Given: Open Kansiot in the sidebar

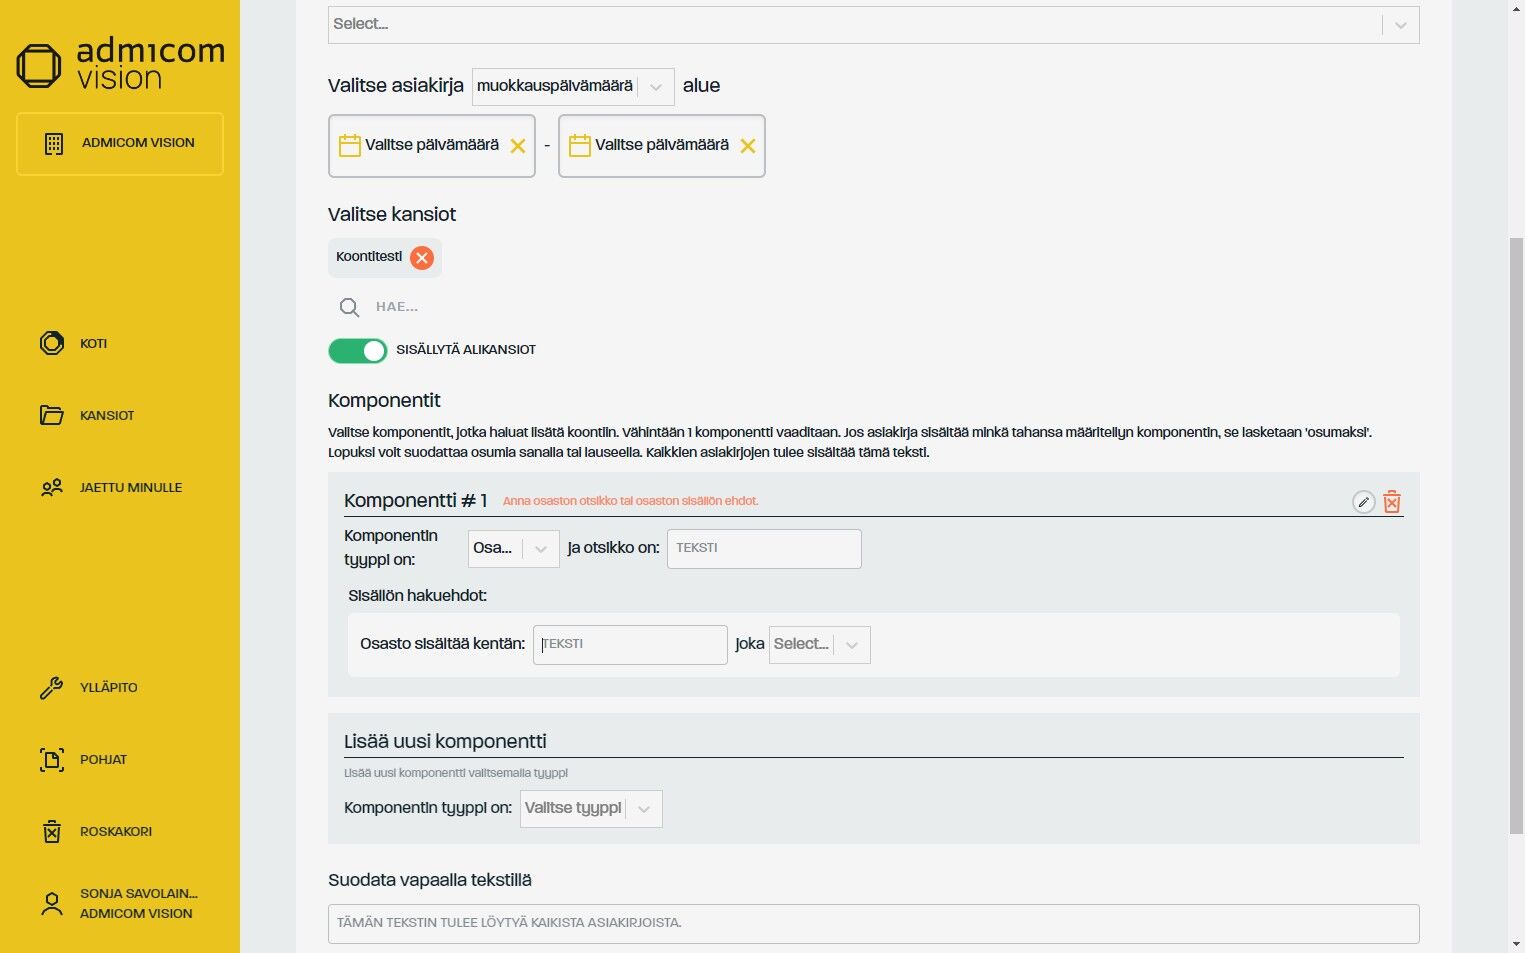Looking at the screenshot, I should (x=106, y=415).
